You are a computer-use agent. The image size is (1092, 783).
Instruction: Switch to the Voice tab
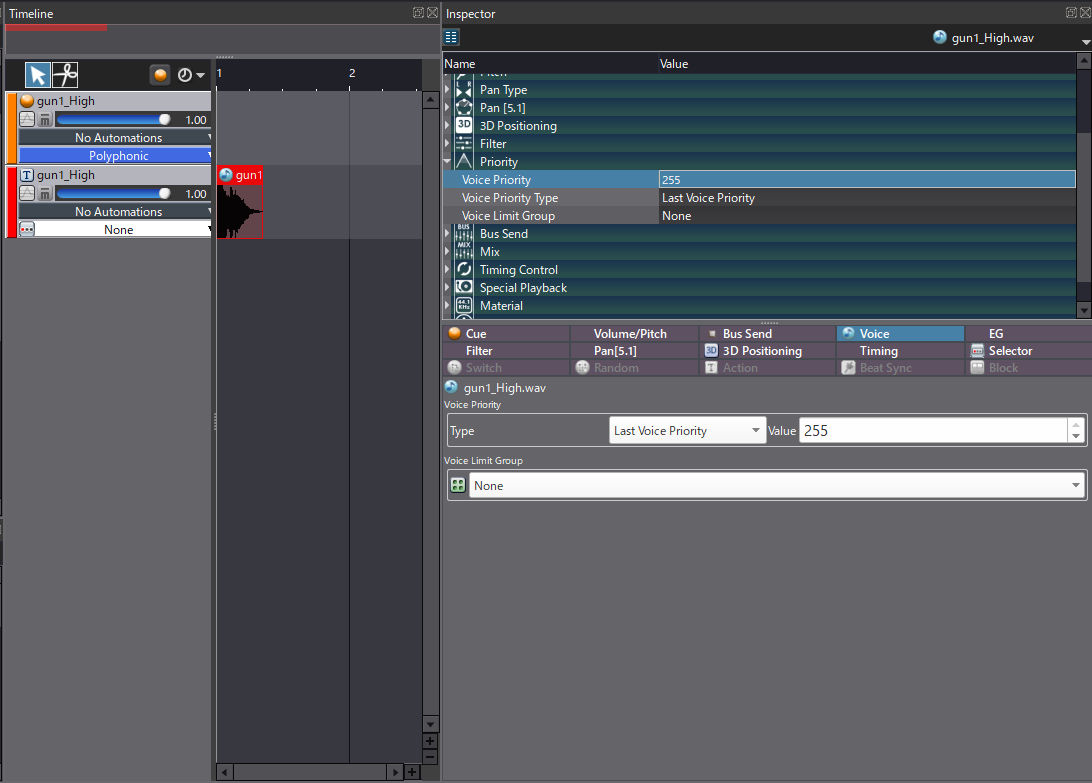coord(900,334)
